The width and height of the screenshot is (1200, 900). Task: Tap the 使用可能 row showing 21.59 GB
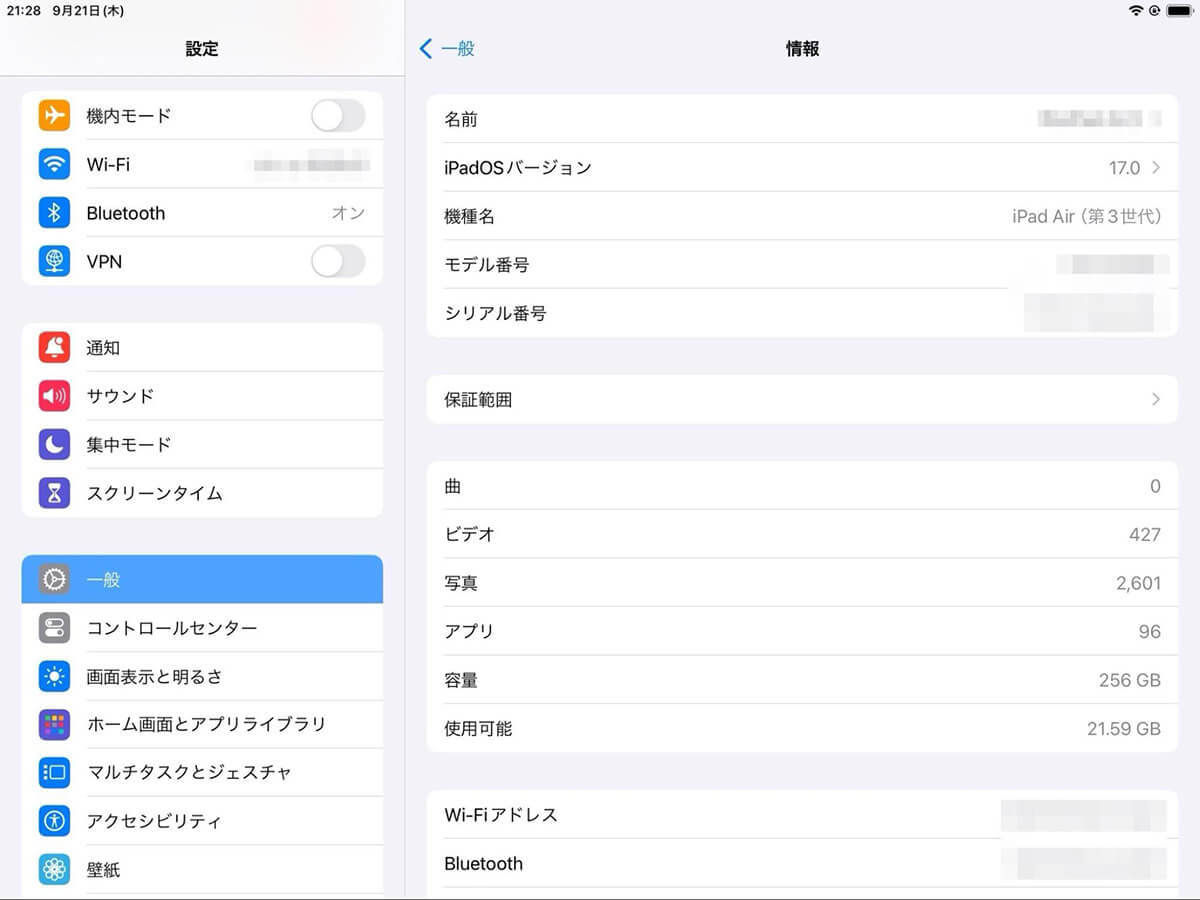click(x=802, y=728)
